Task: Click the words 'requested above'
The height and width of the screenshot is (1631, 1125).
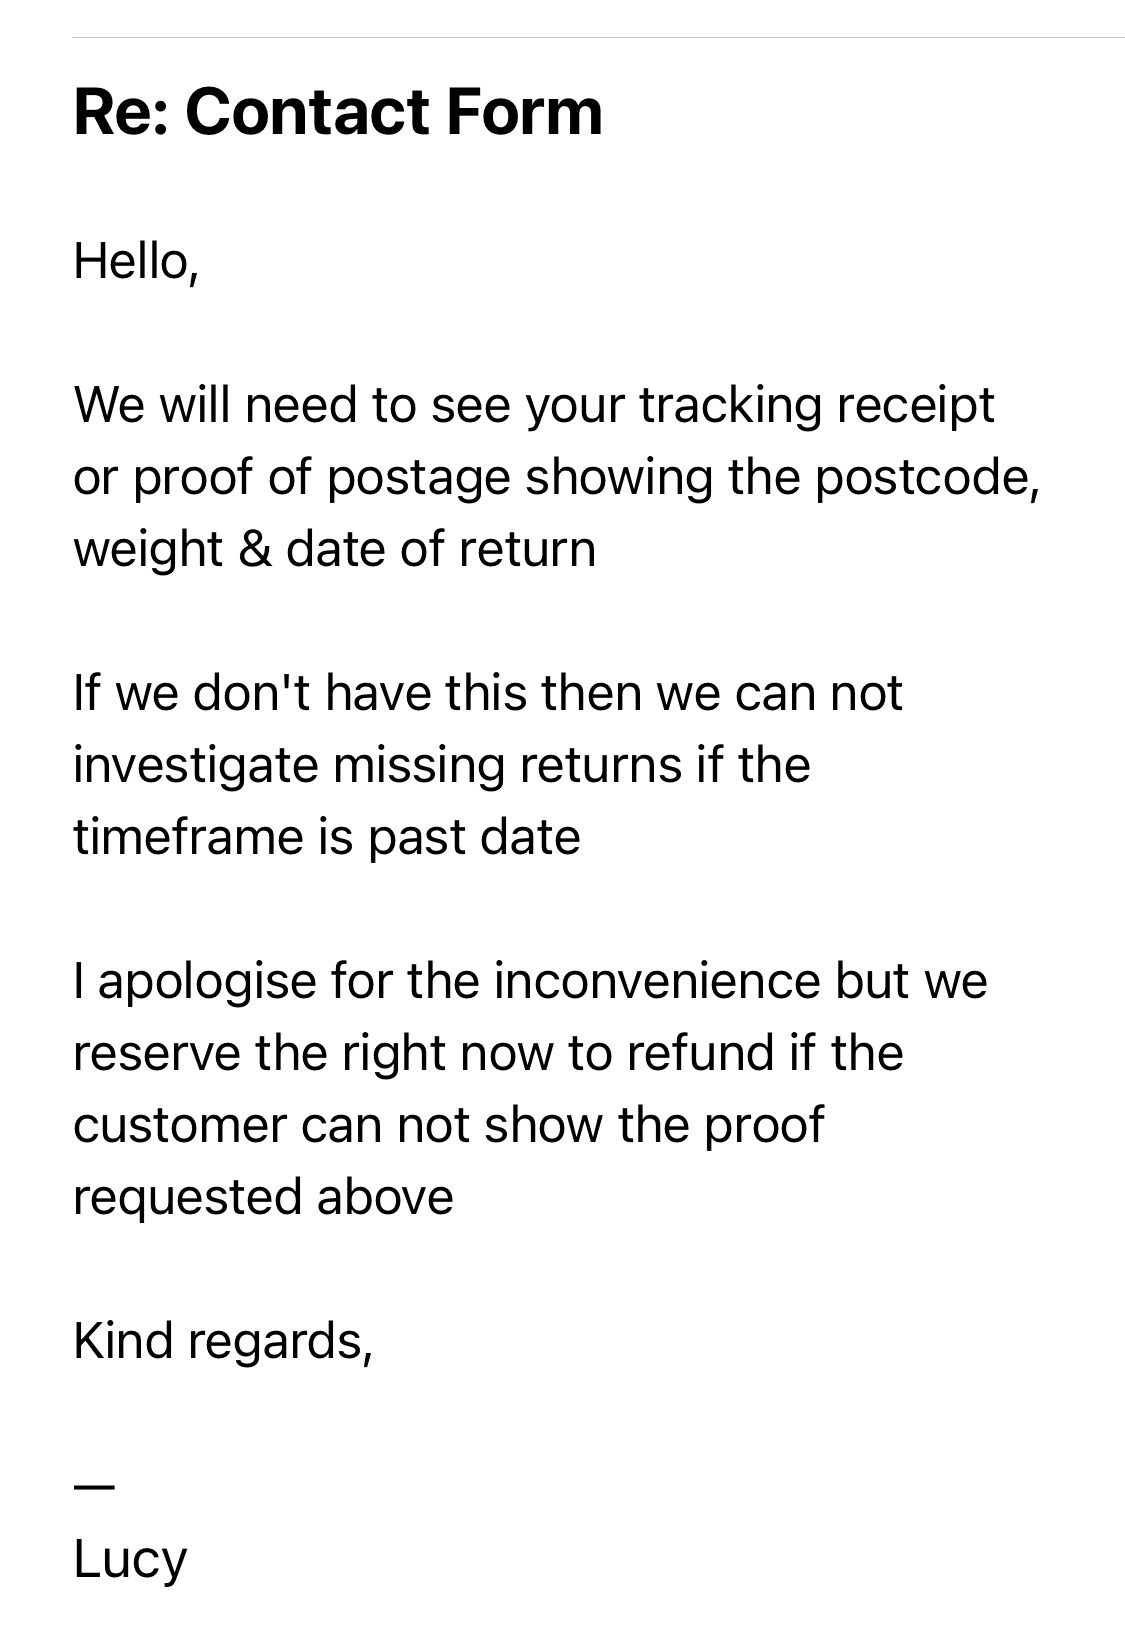Action: (264, 1197)
